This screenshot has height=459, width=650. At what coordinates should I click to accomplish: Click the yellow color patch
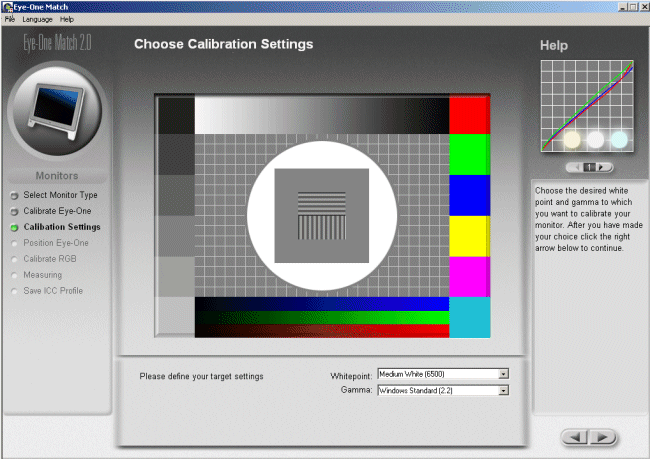click(469, 236)
